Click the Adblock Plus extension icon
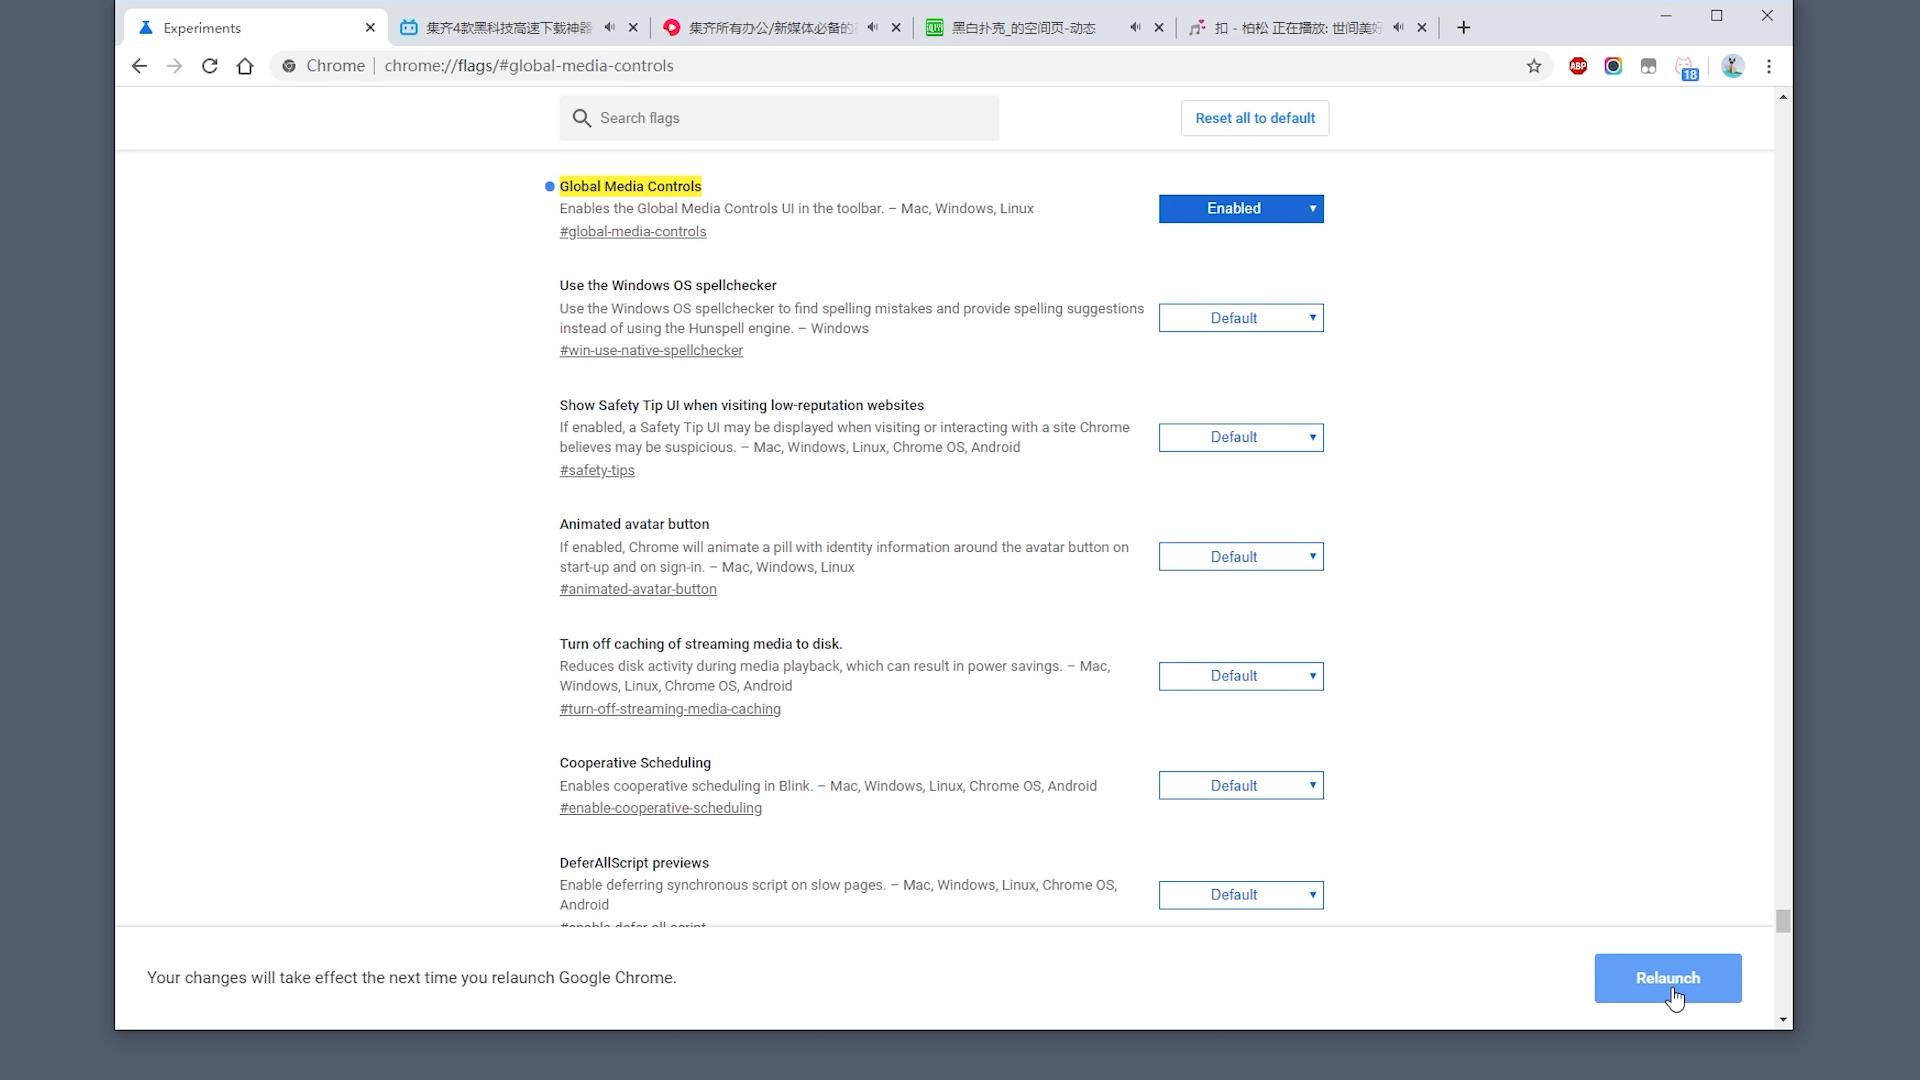The height and width of the screenshot is (1080, 1920). pos(1578,66)
